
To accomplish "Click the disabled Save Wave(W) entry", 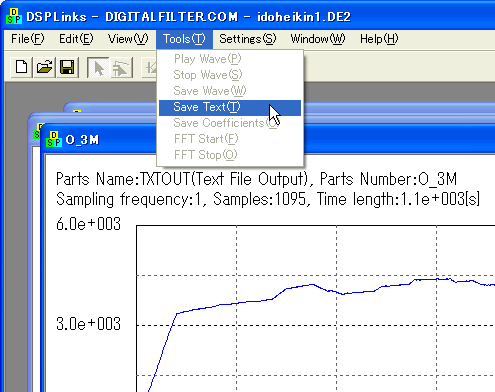I will click(230, 91).
